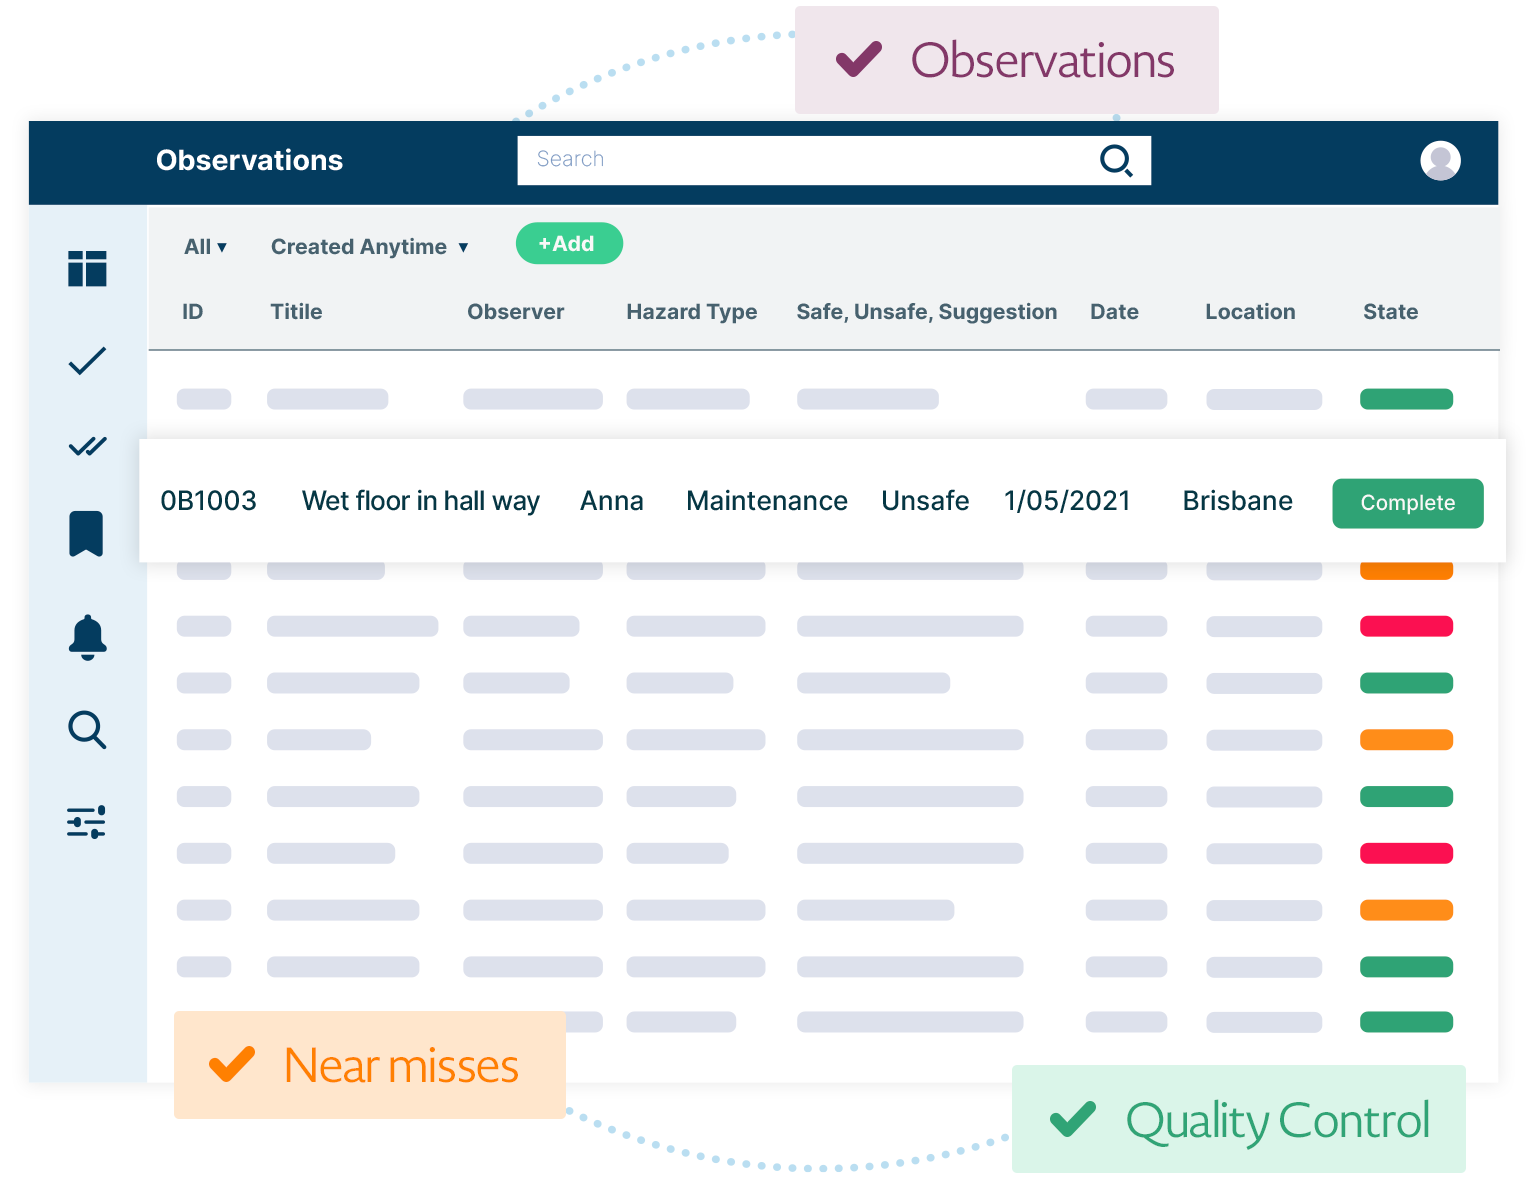Click the +Add button
The width and height of the screenshot is (1530, 1200).
(569, 243)
